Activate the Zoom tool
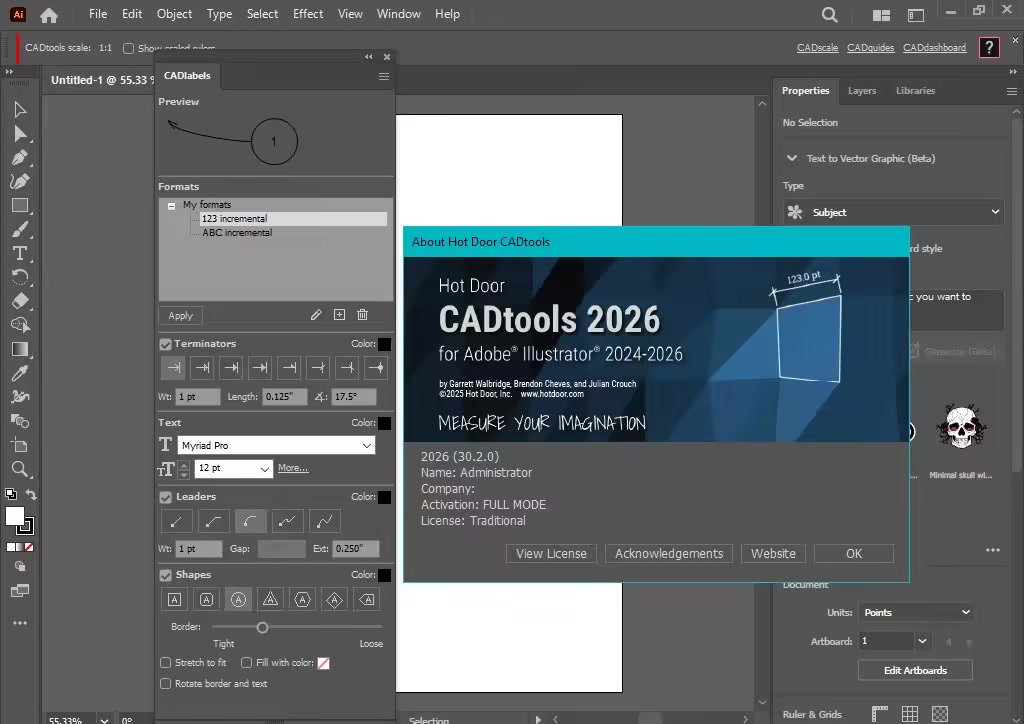The width and height of the screenshot is (1024, 724). tap(20, 469)
